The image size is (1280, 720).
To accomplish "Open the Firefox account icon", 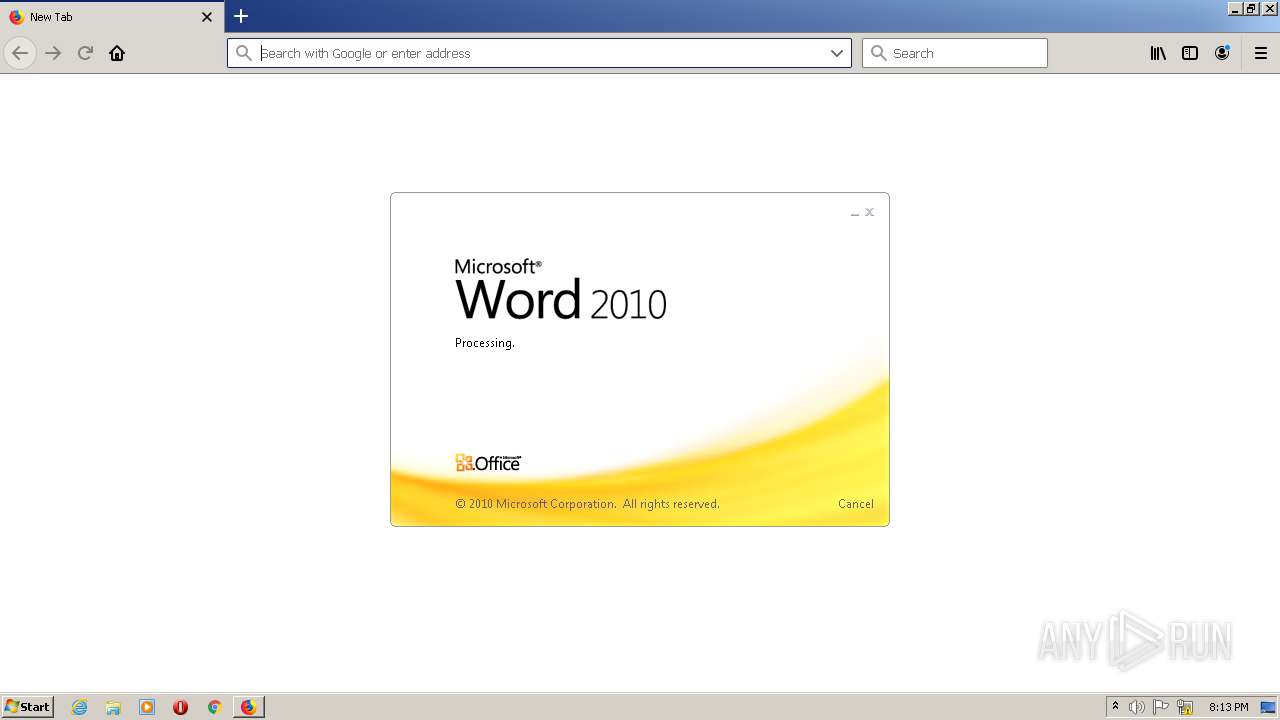I will point(1222,53).
